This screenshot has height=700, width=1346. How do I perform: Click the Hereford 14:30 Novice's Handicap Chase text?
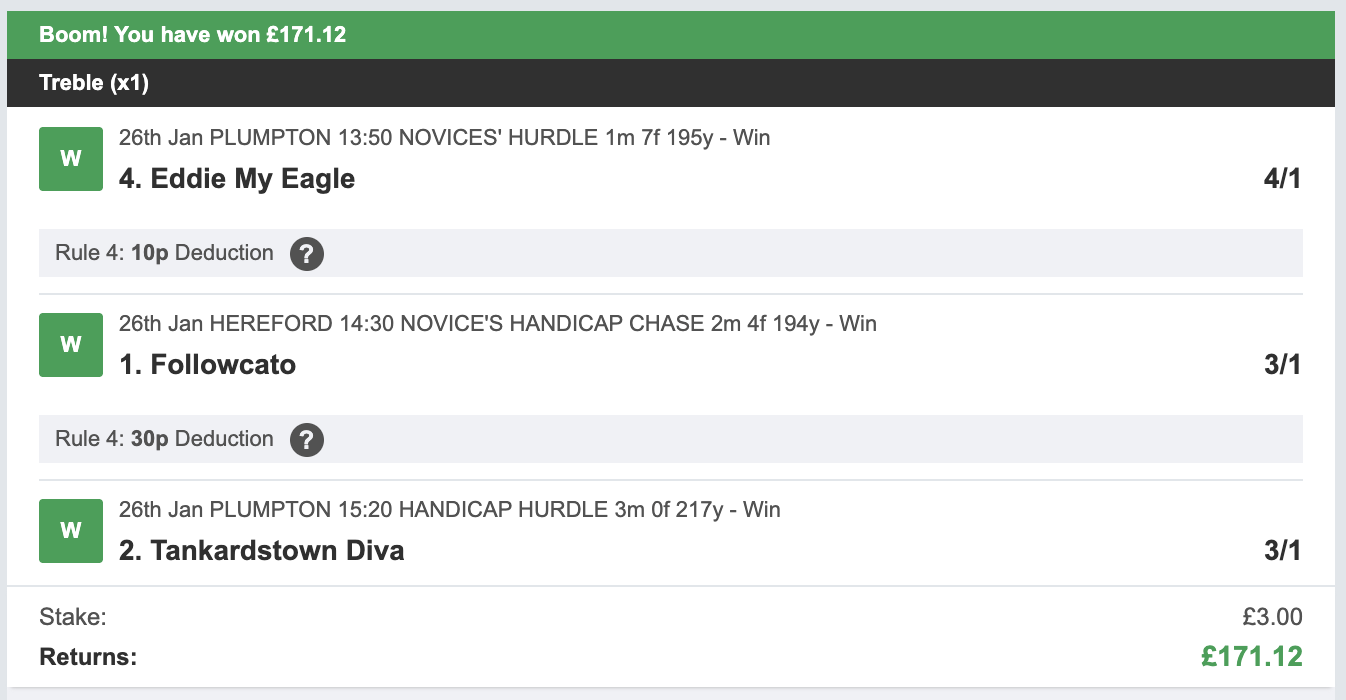coord(497,324)
